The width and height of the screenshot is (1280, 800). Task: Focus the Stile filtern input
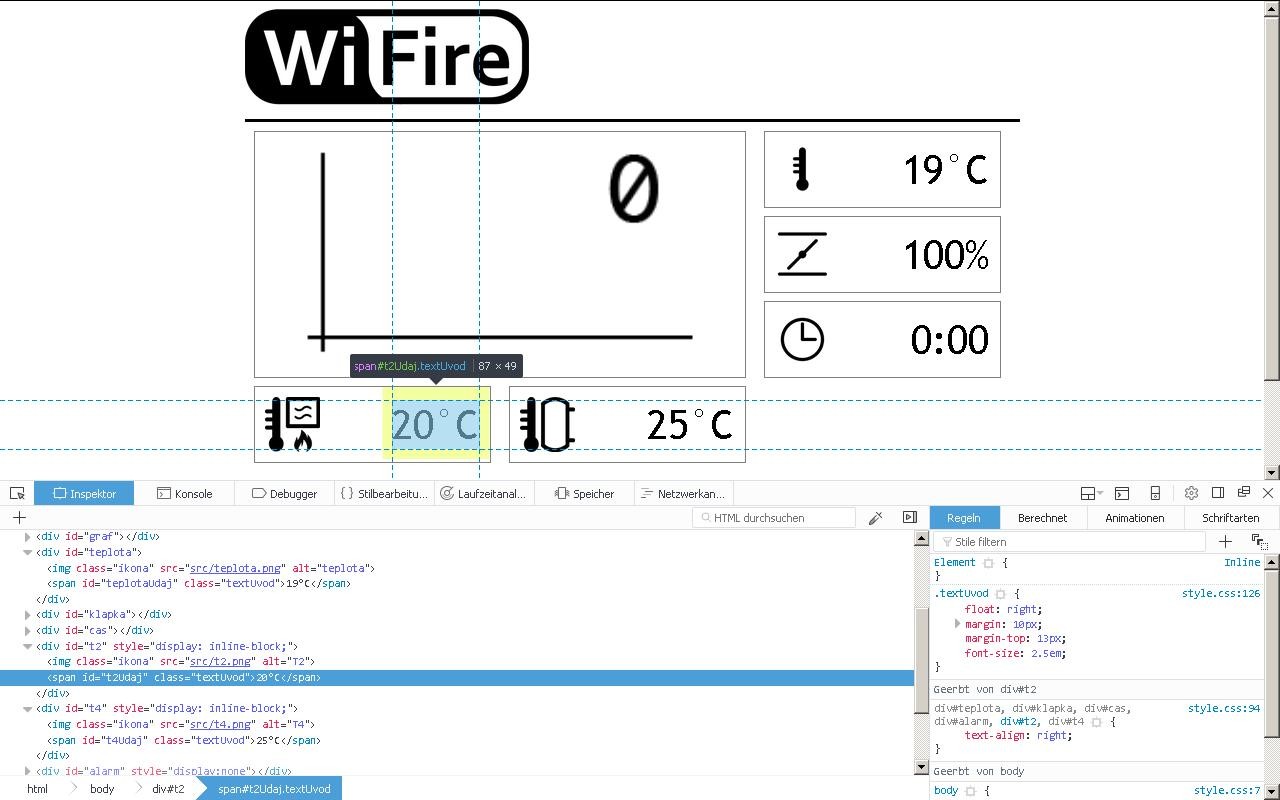pos(1070,541)
